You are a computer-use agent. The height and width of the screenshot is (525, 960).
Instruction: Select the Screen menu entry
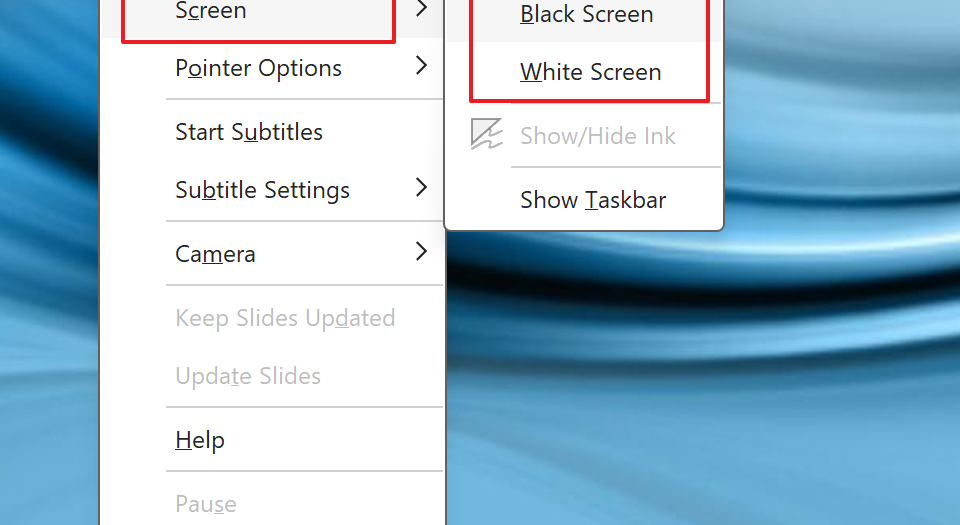(x=210, y=12)
